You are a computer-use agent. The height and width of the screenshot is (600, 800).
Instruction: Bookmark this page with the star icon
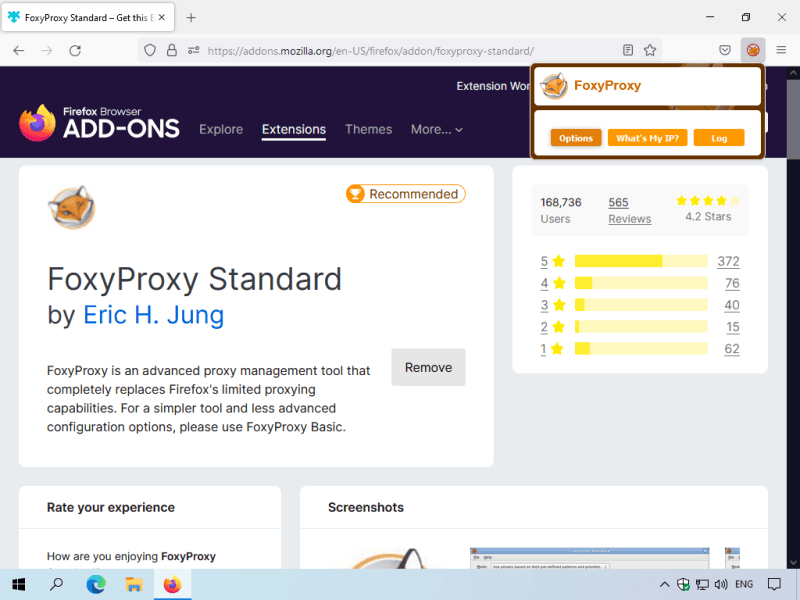[x=650, y=50]
